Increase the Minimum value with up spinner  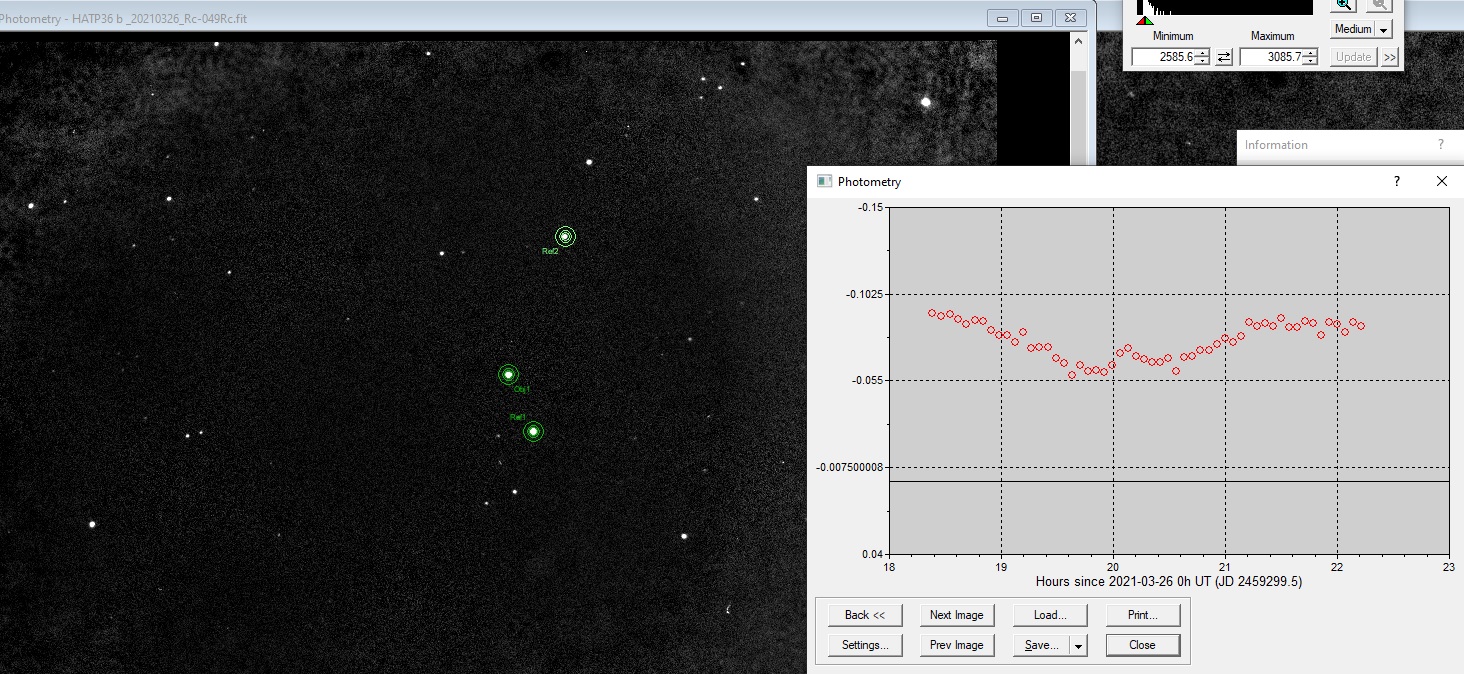pos(1202,53)
